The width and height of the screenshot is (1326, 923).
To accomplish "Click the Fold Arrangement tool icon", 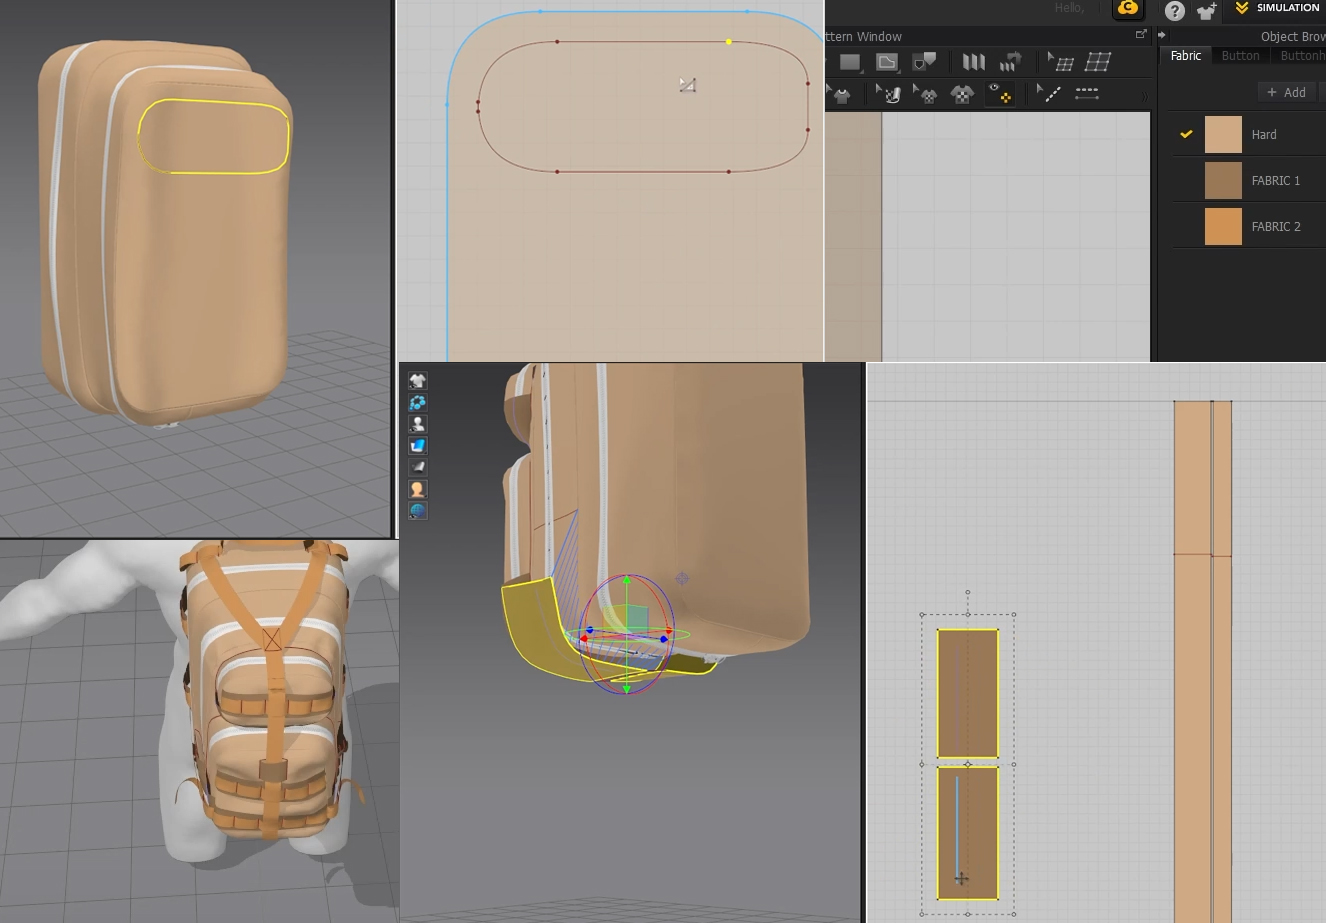I will click(973, 62).
